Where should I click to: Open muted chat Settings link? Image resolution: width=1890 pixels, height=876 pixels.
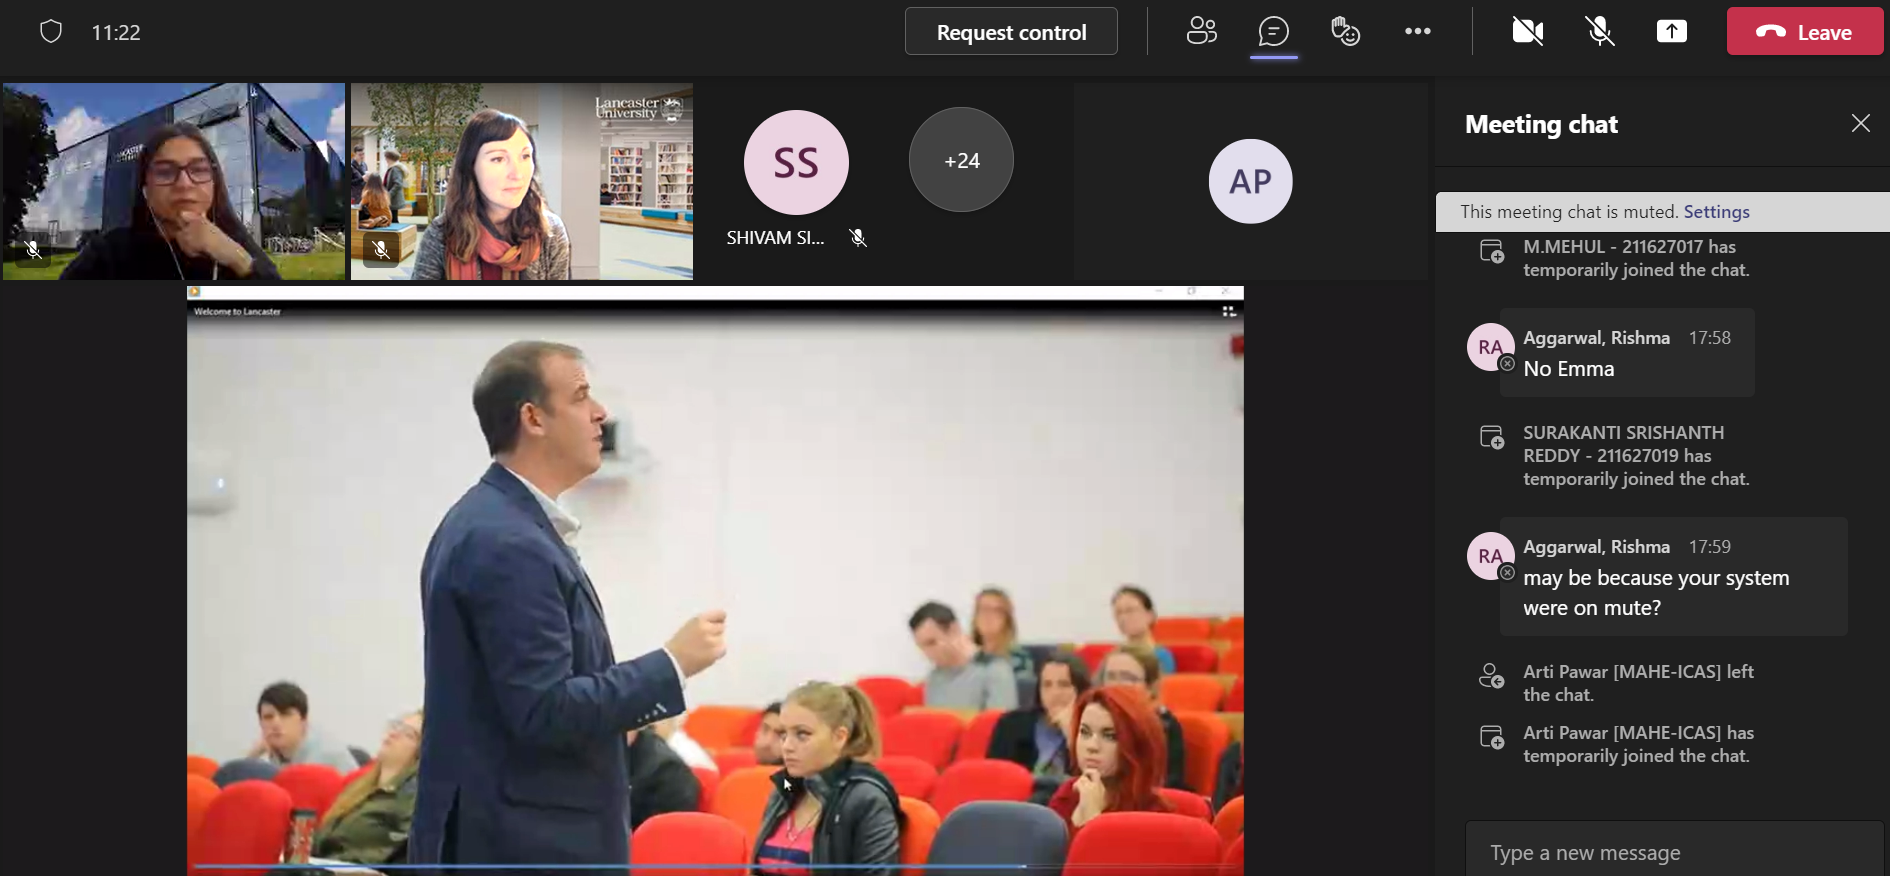[x=1716, y=212]
